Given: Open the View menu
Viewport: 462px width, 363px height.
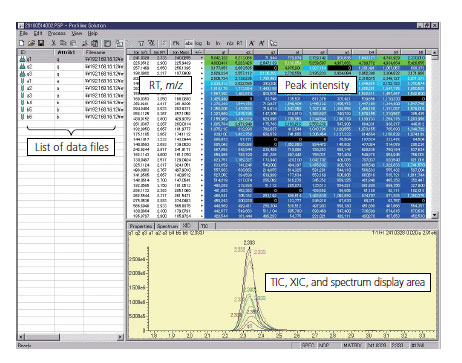Looking at the screenshot, I should point(77,33).
